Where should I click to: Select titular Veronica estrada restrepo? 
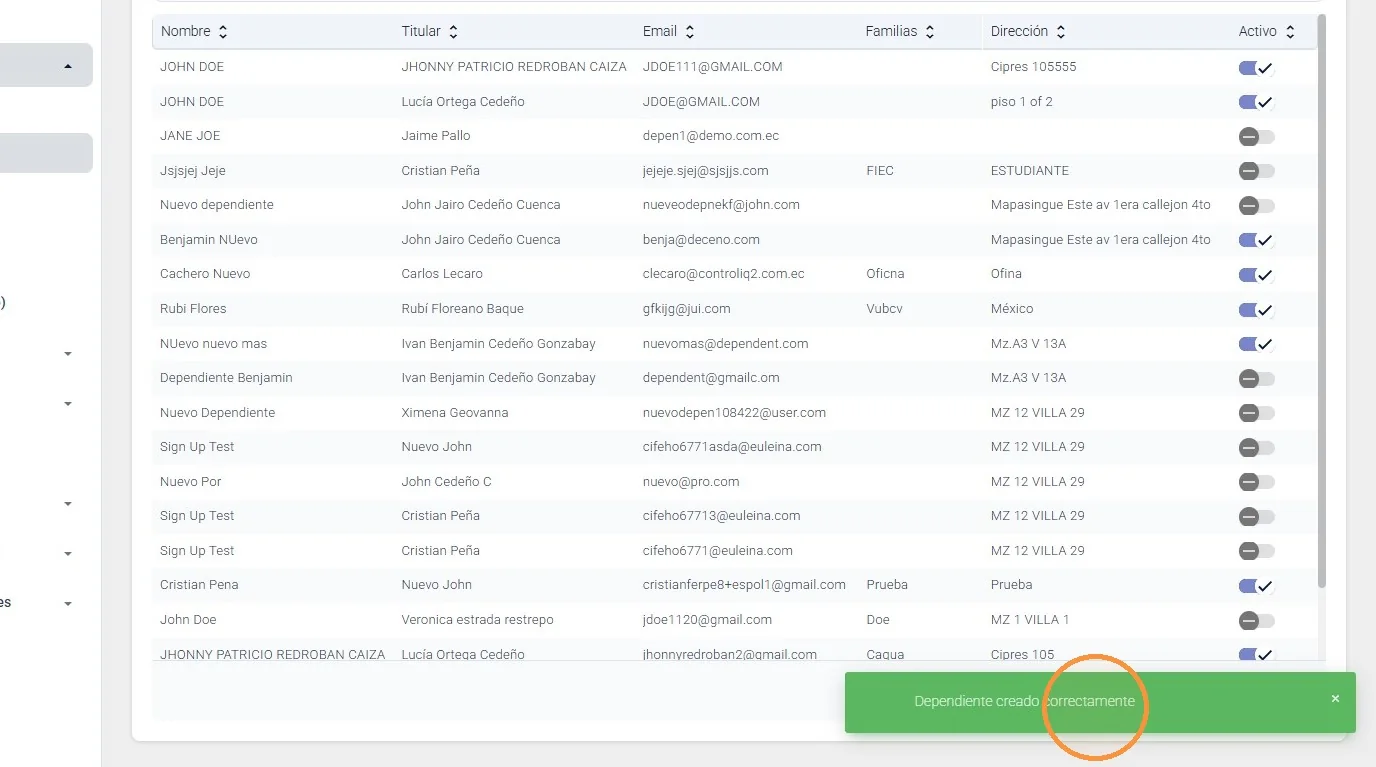coord(477,619)
